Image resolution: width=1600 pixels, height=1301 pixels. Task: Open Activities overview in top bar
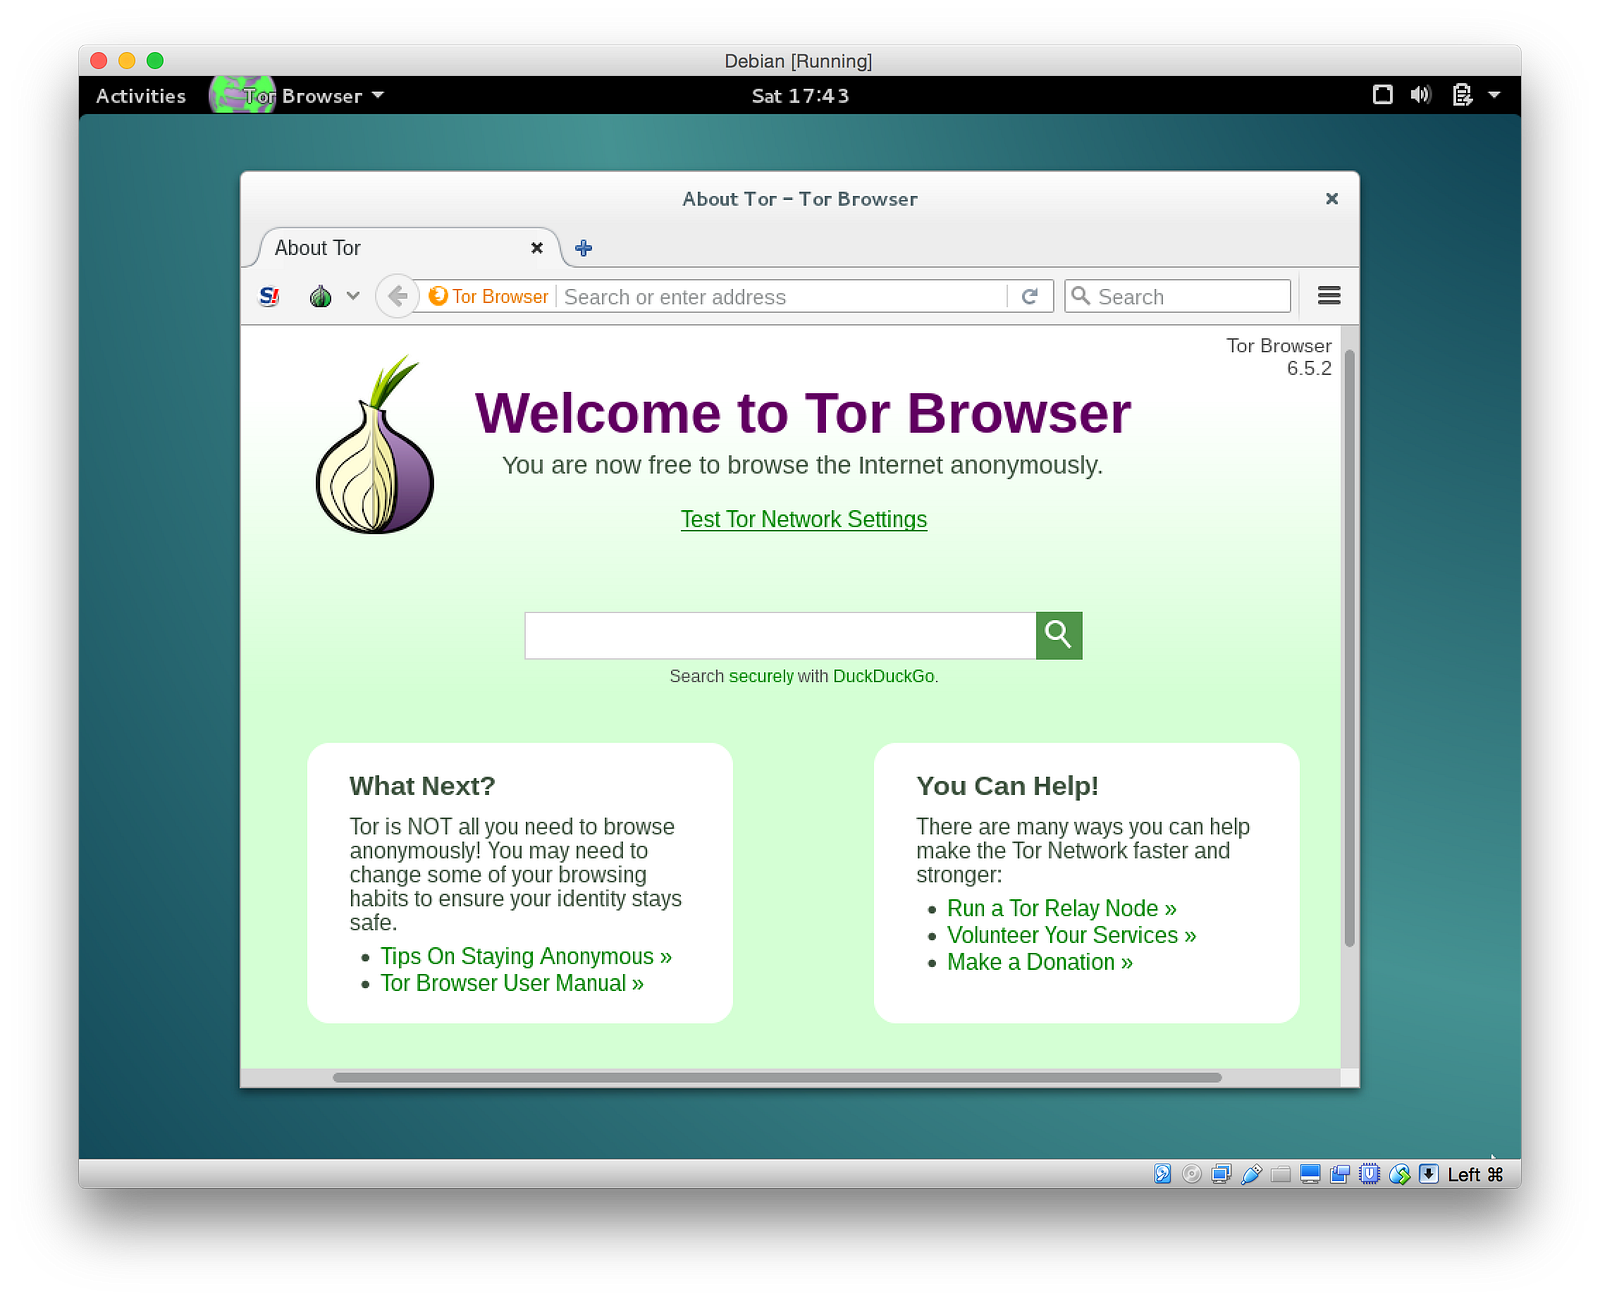pyautogui.click(x=141, y=96)
